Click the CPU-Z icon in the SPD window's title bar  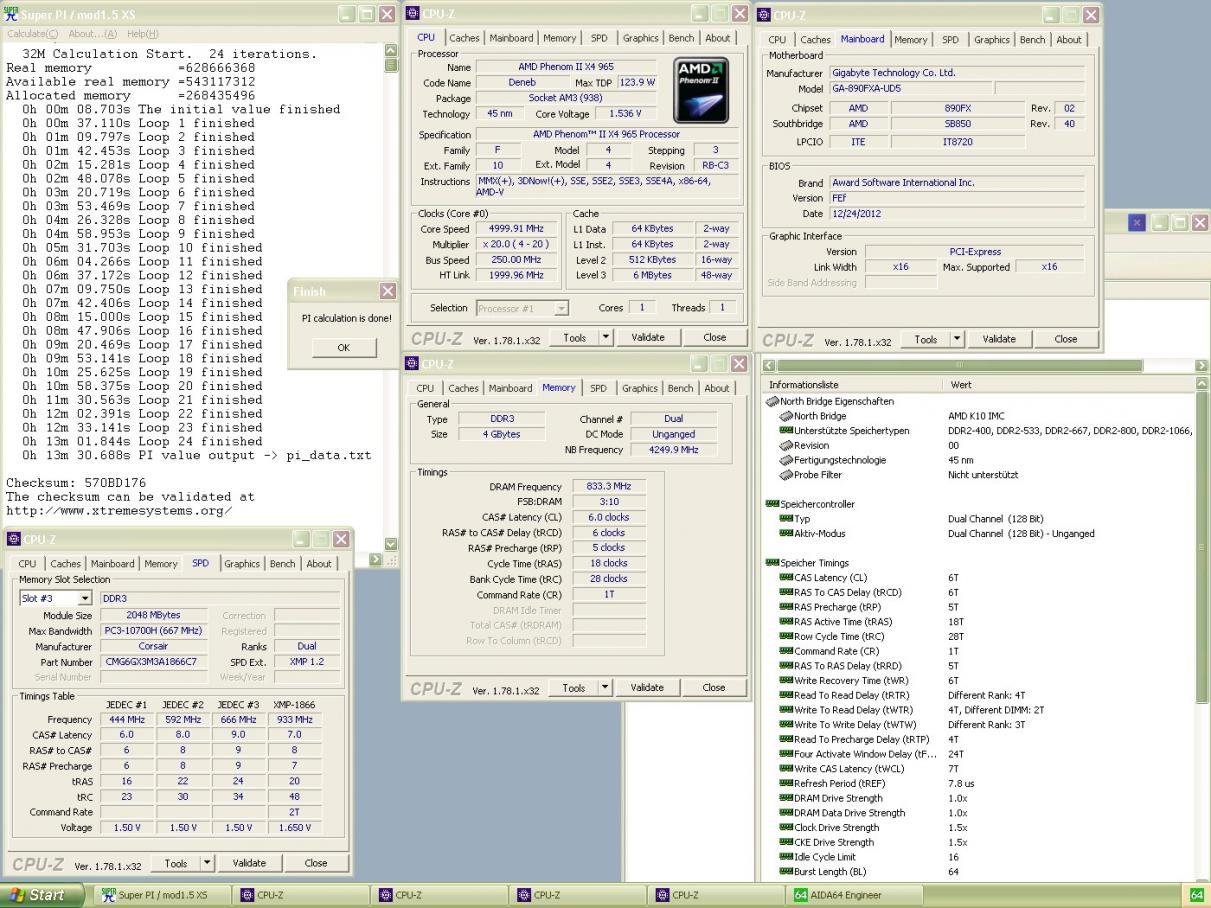click(13, 539)
